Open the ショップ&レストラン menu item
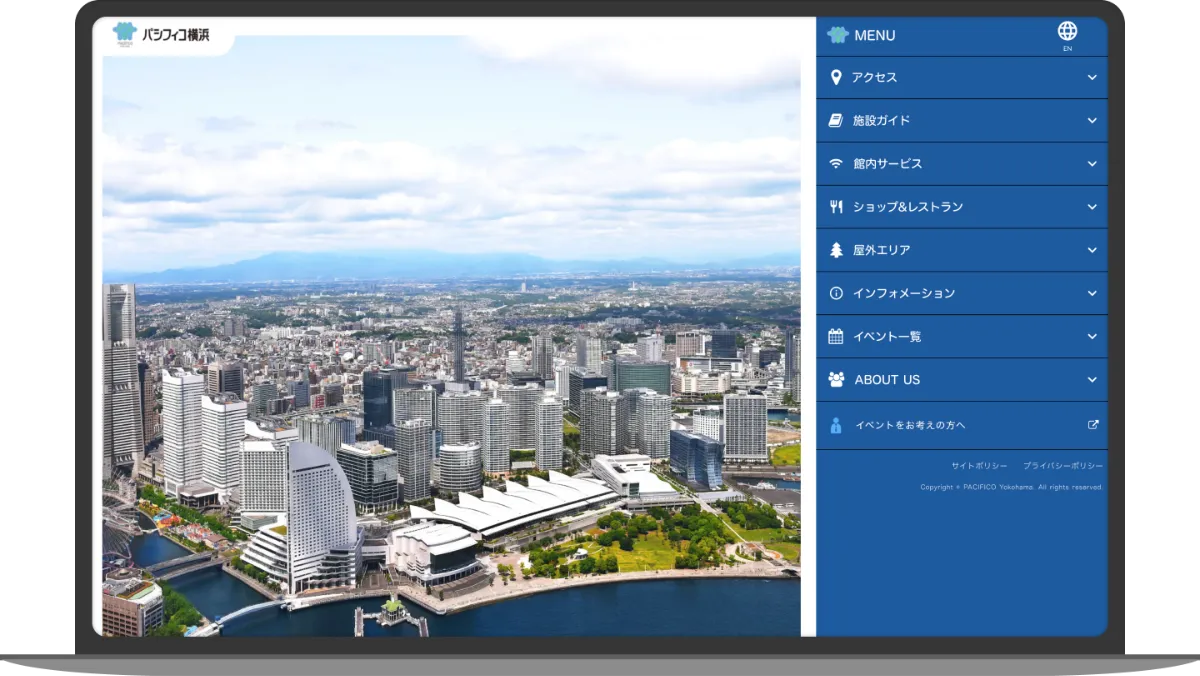This screenshot has height=676, width=1200. (962, 207)
